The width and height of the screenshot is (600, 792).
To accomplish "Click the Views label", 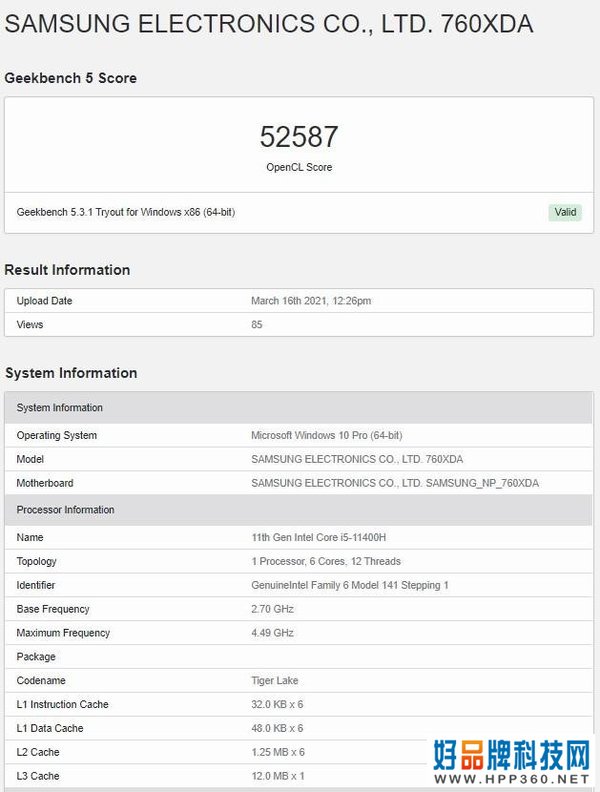I will pos(30,324).
